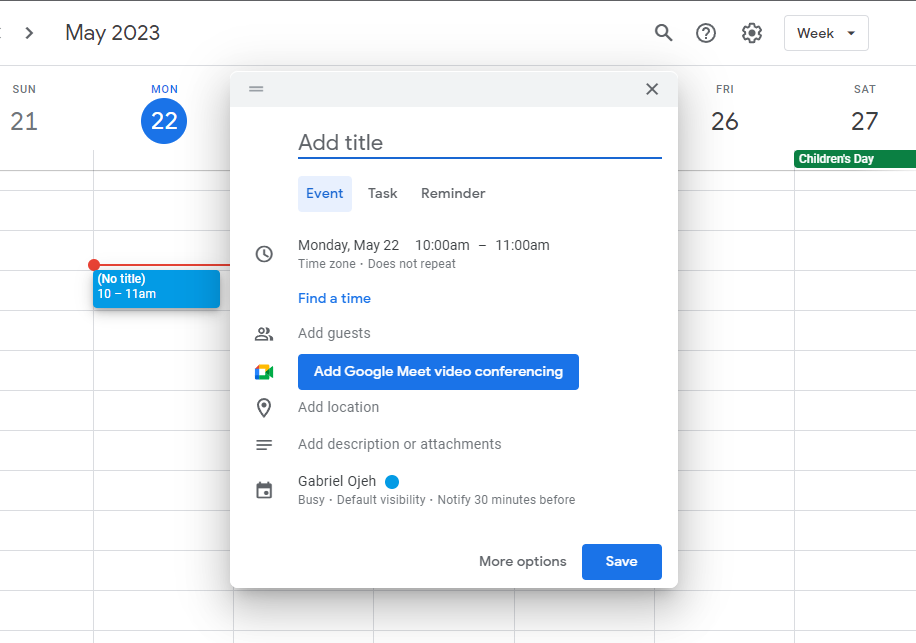Select the Event tab
The height and width of the screenshot is (643, 916).
point(324,193)
